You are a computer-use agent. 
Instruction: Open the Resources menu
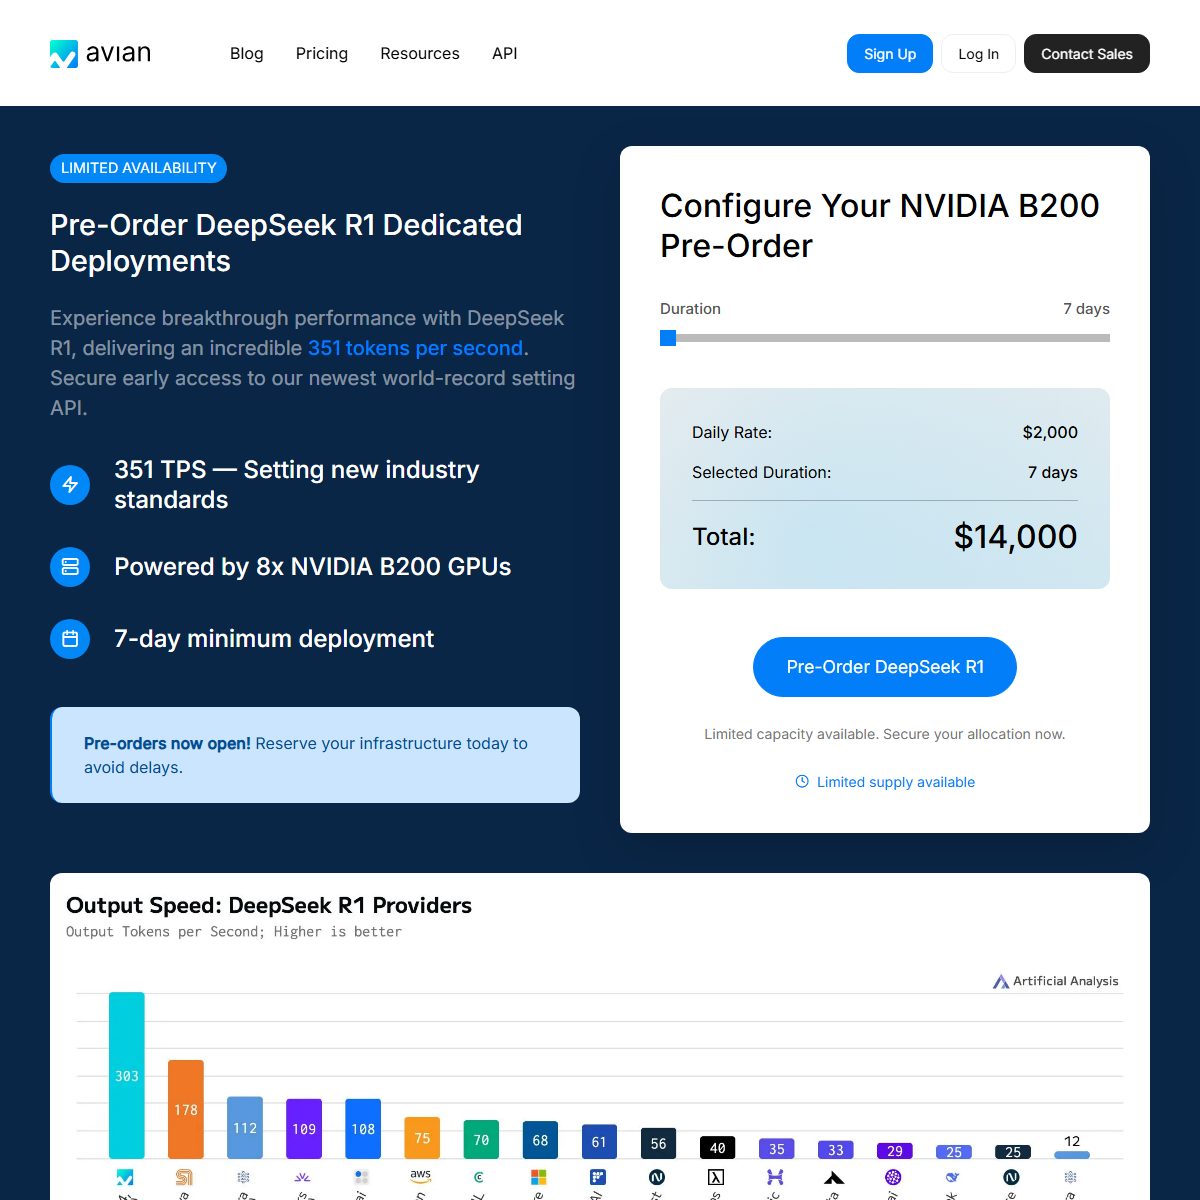[x=420, y=53]
